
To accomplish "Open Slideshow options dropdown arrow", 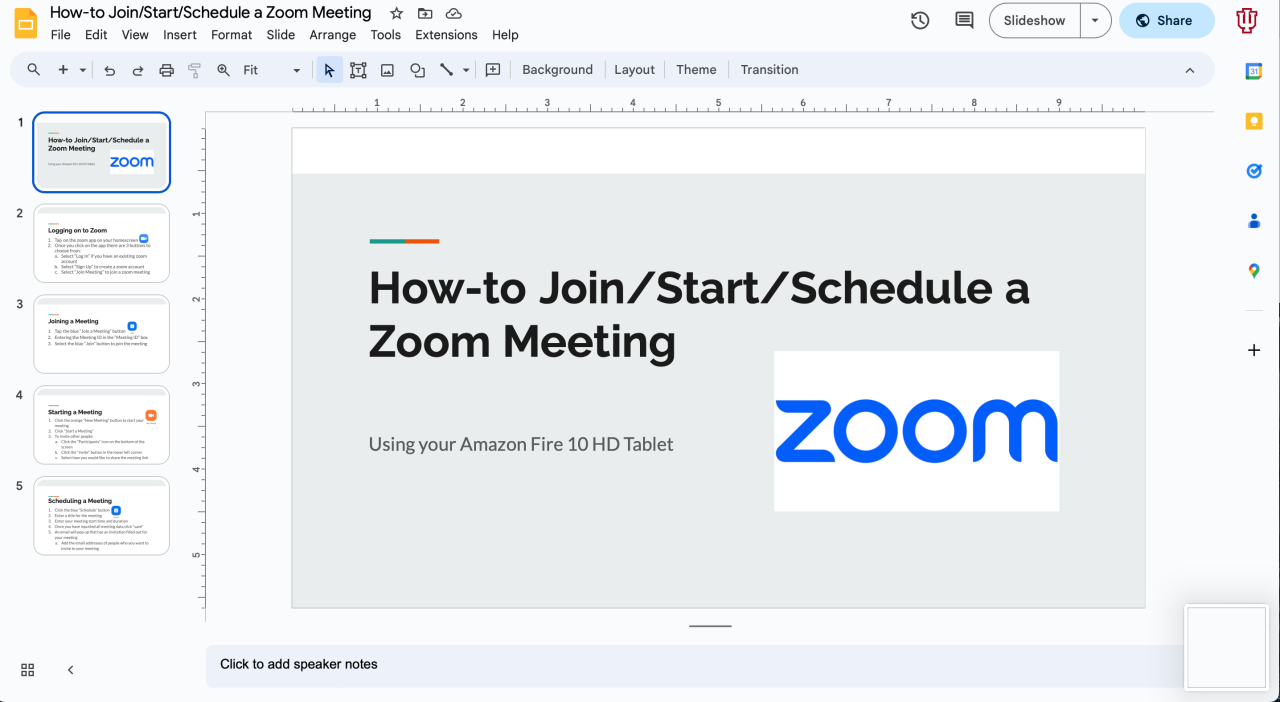I will click(x=1096, y=20).
